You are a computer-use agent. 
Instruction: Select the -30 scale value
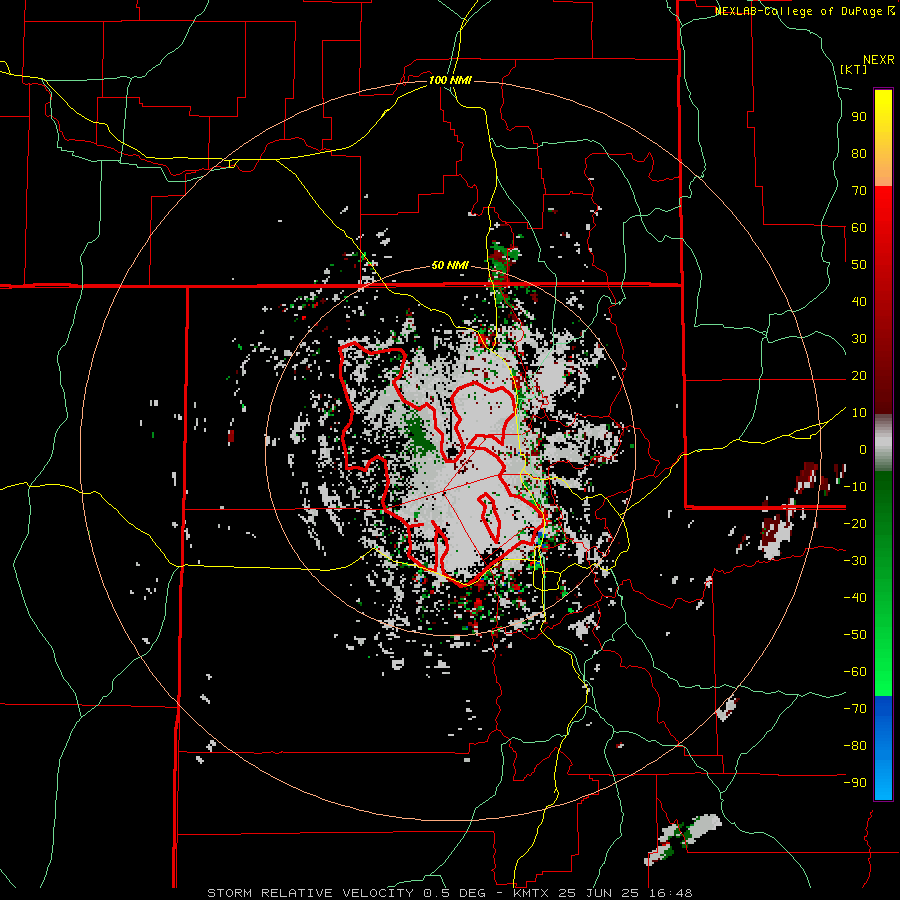click(x=855, y=561)
